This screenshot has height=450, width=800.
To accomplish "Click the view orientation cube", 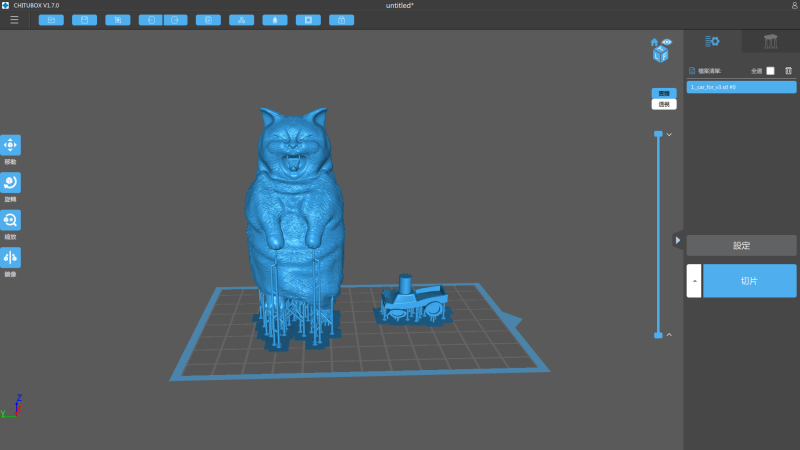I will tap(661, 55).
